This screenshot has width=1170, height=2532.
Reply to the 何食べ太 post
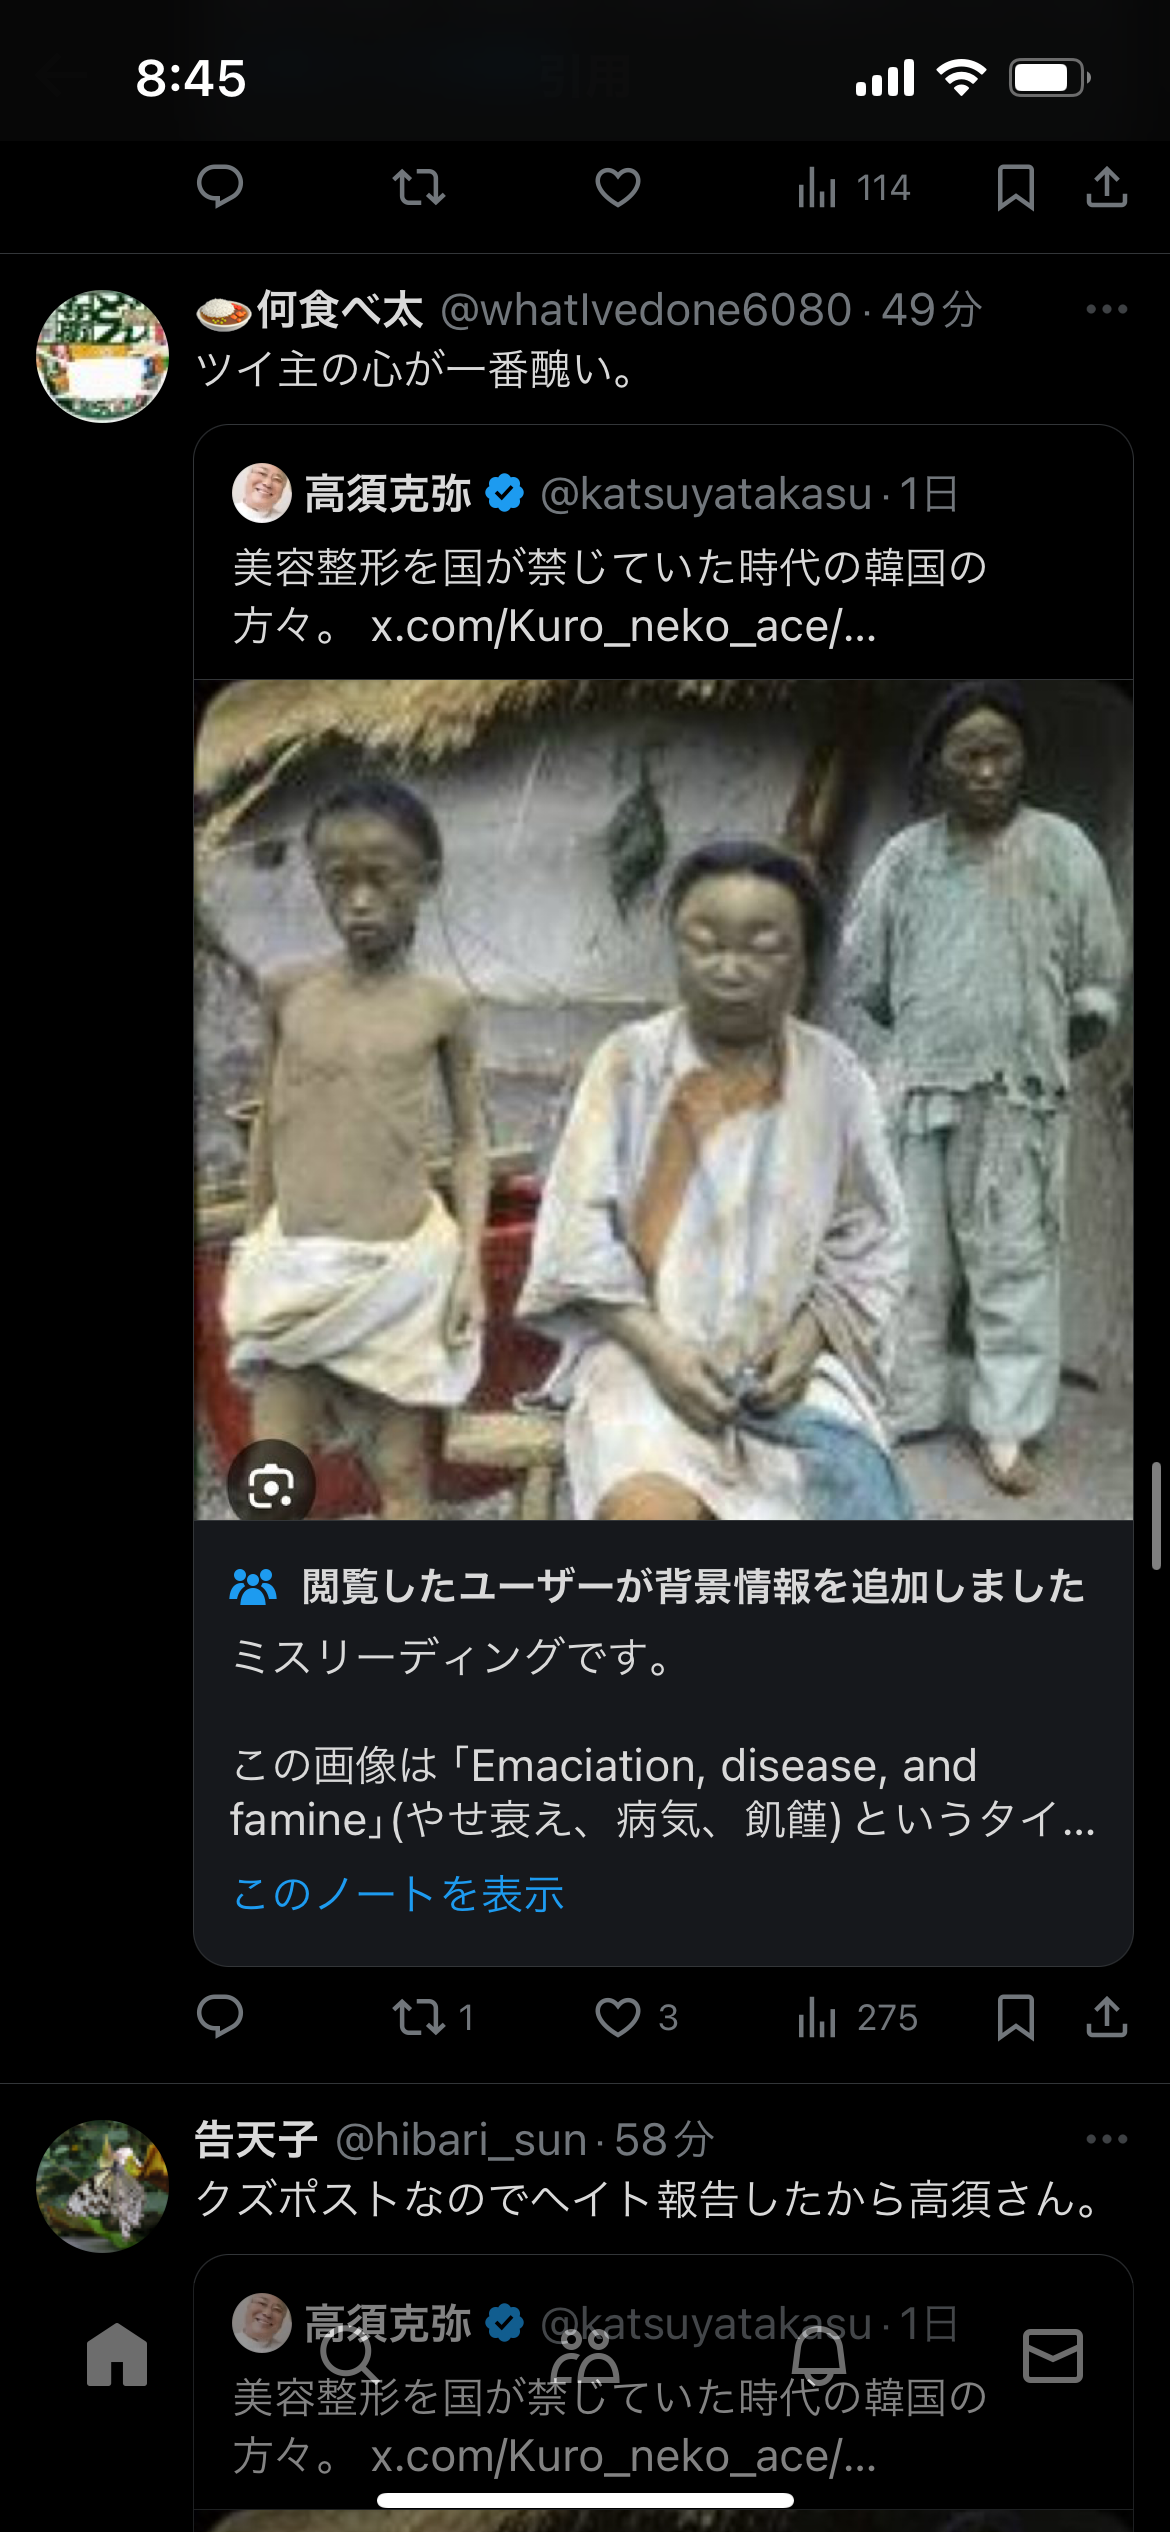tap(220, 2017)
